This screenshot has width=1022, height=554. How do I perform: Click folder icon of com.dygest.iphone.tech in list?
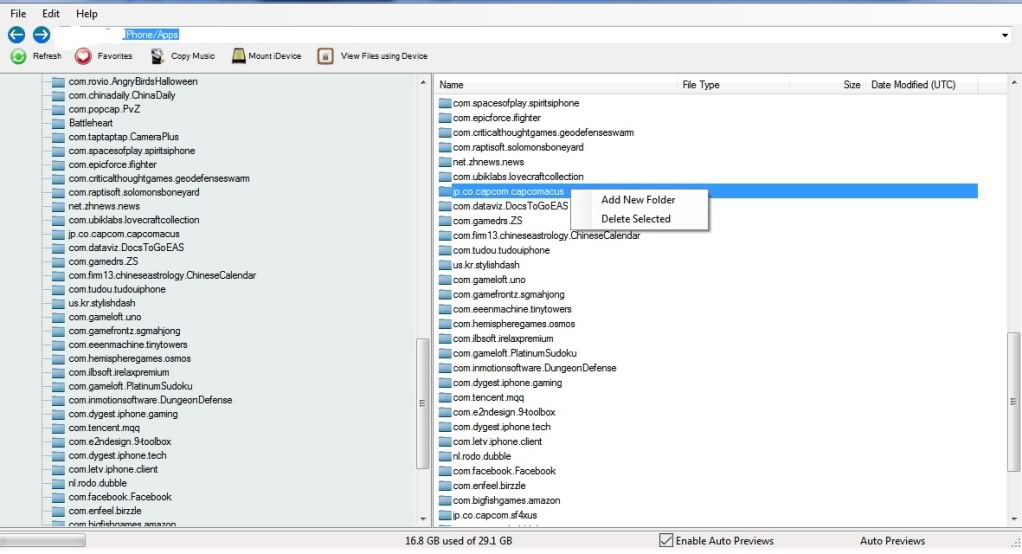coord(445,427)
